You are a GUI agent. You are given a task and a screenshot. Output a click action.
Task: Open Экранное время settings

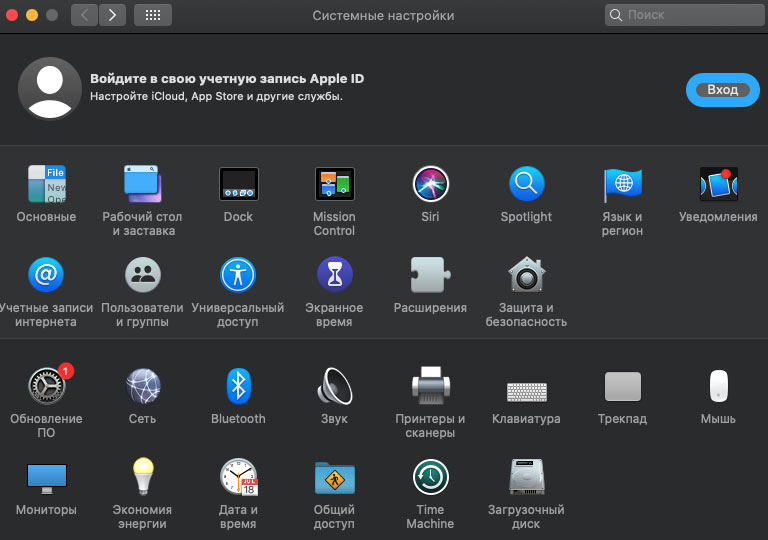(335, 274)
